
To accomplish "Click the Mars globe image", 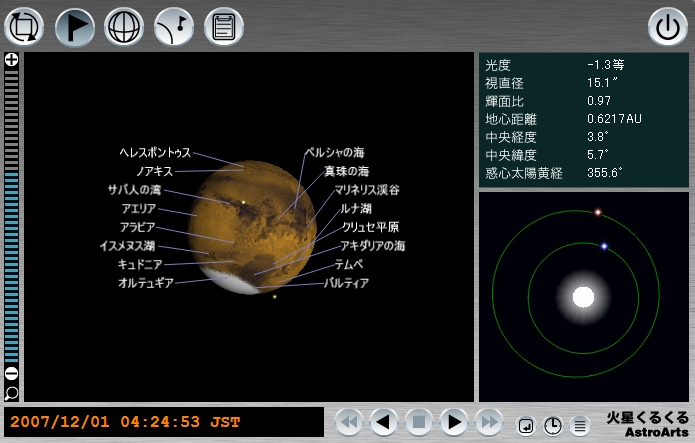I will pyautogui.click(x=252, y=227).
